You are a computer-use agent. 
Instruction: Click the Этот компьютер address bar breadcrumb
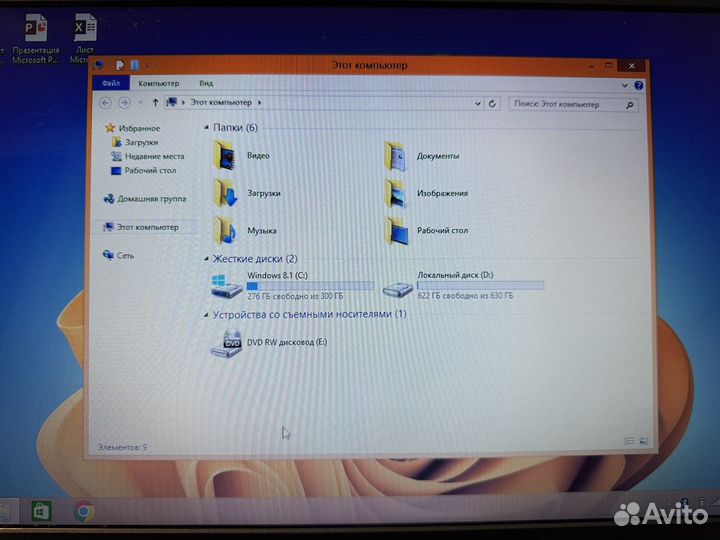coord(221,102)
